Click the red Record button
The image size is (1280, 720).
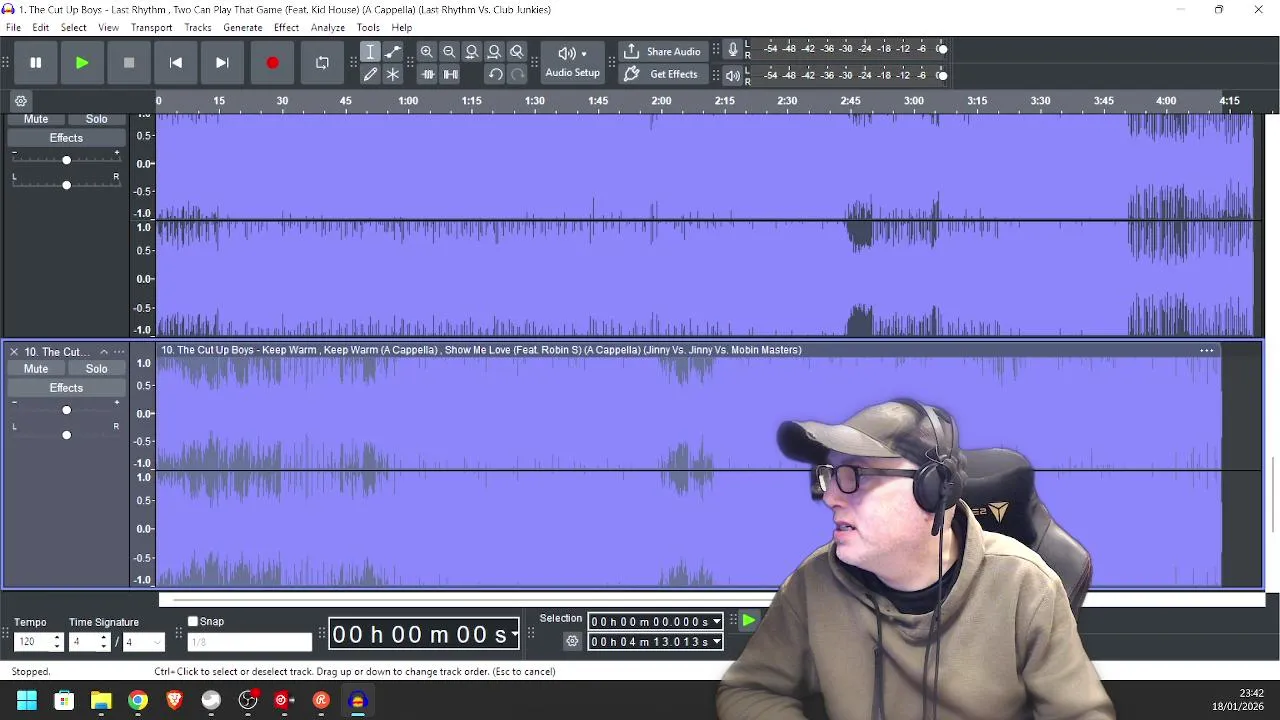click(x=272, y=63)
